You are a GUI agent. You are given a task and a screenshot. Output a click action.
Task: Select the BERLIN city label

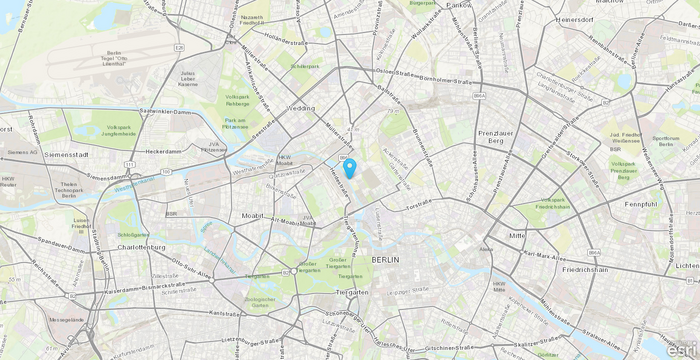(x=385, y=260)
